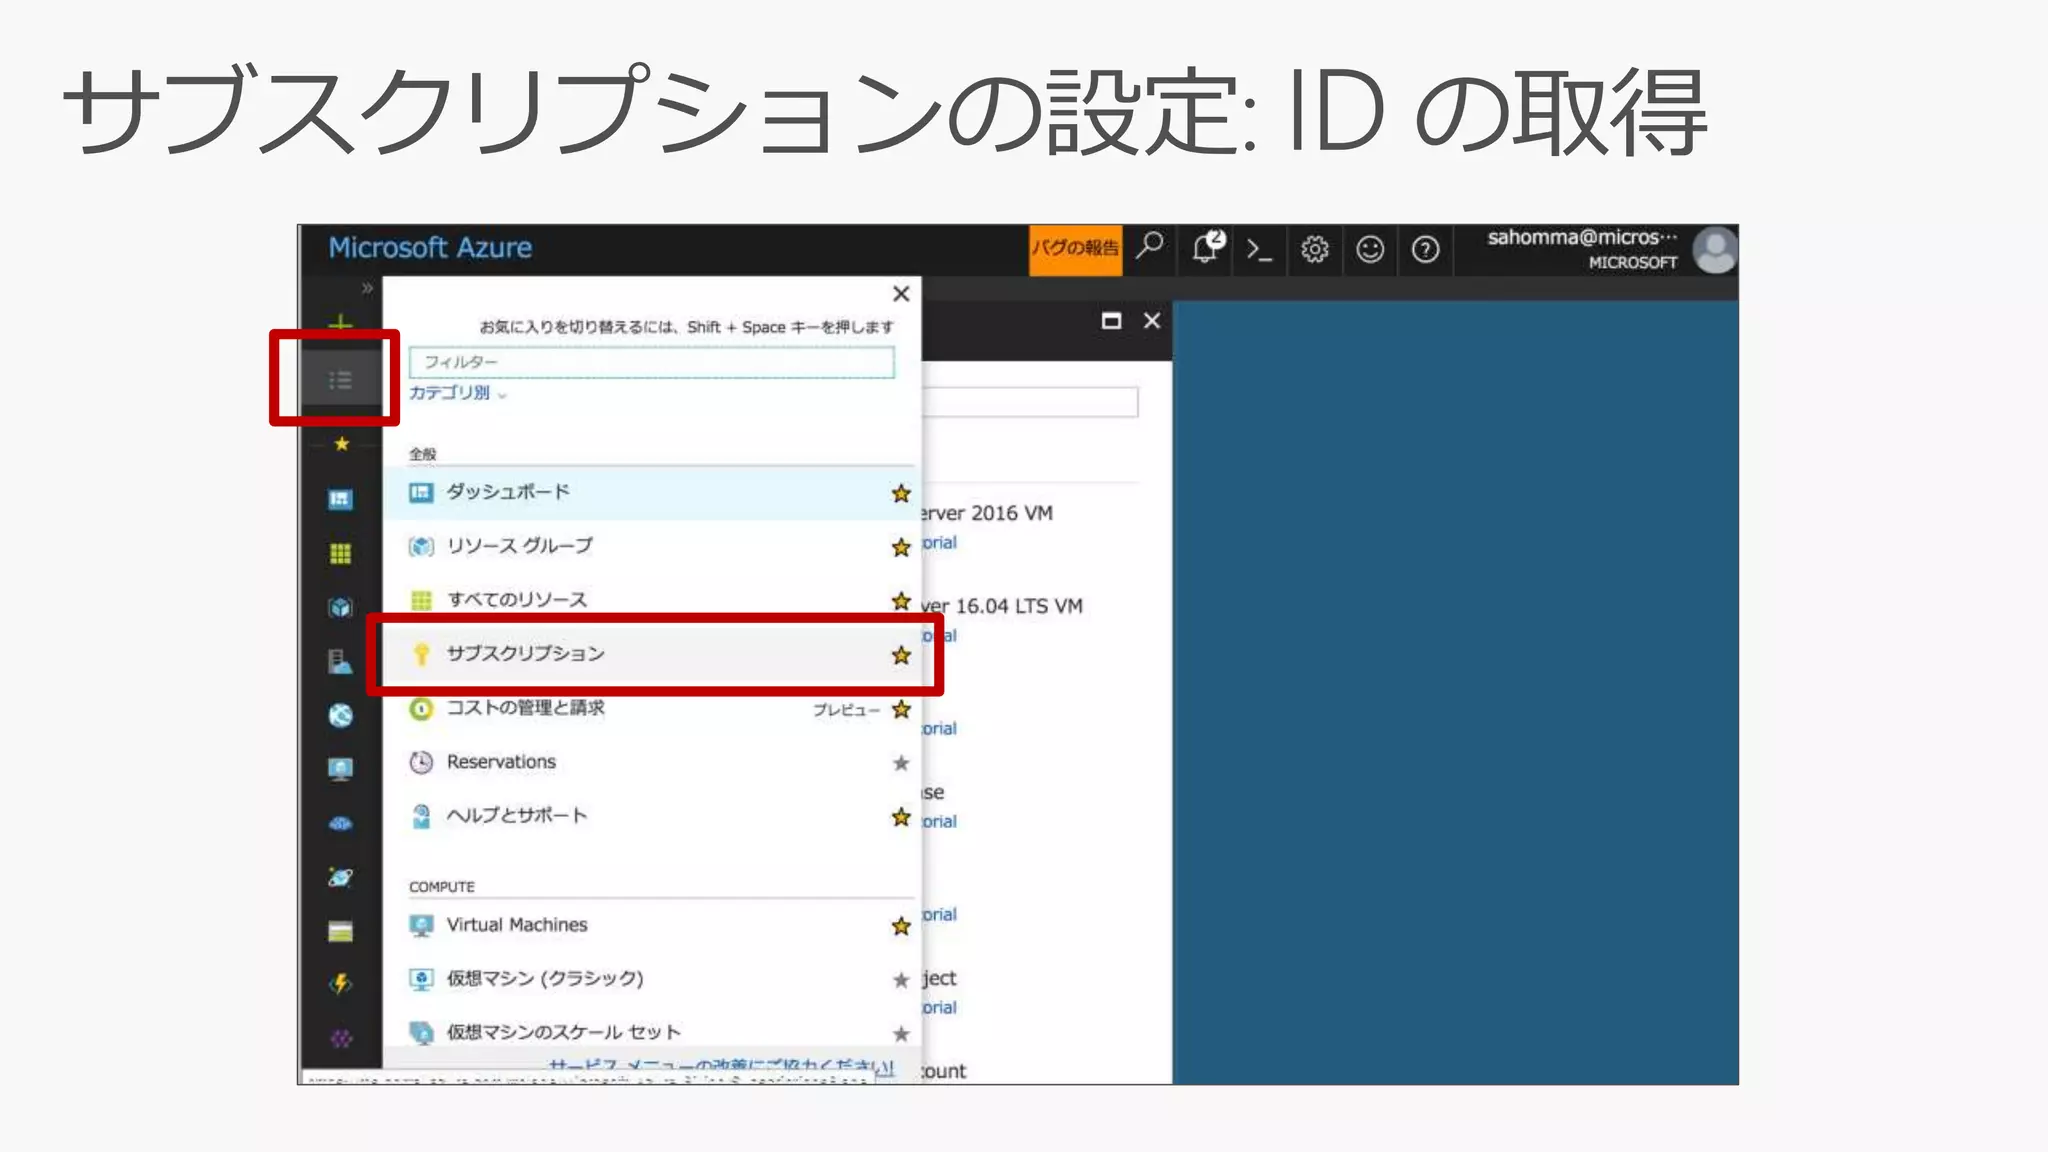
Task: Toggle the favorite star for Virtual Machines
Action: click(901, 926)
